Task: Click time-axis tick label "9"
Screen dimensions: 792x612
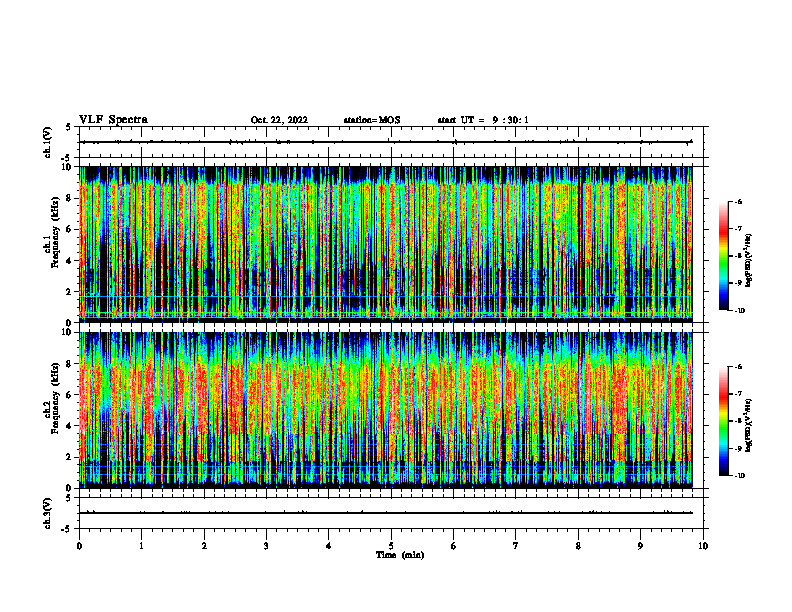Action: [640, 546]
